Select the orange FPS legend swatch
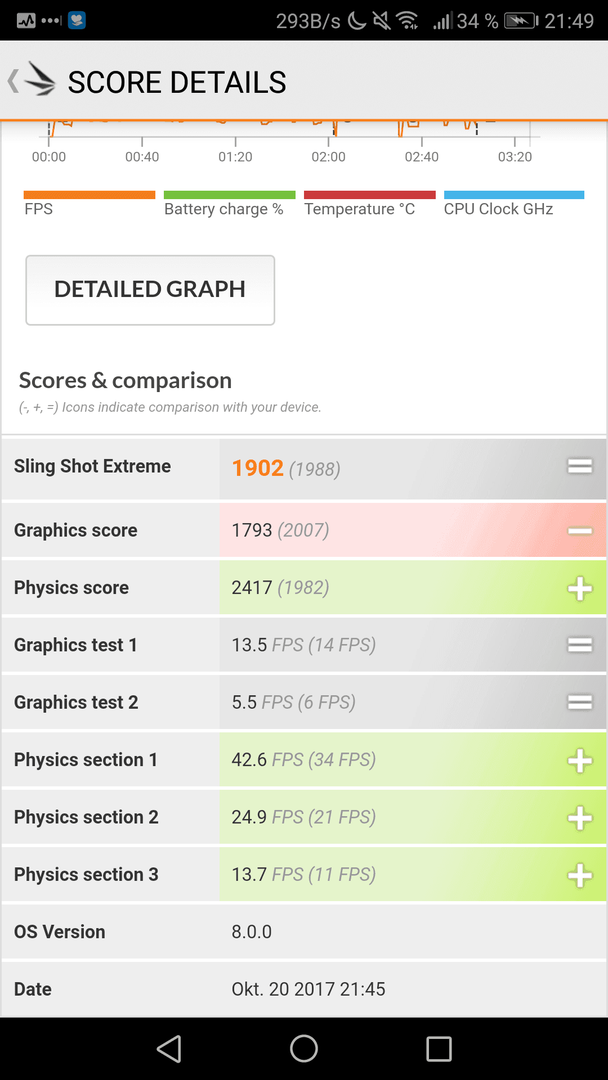This screenshot has width=608, height=1080. coord(90,195)
